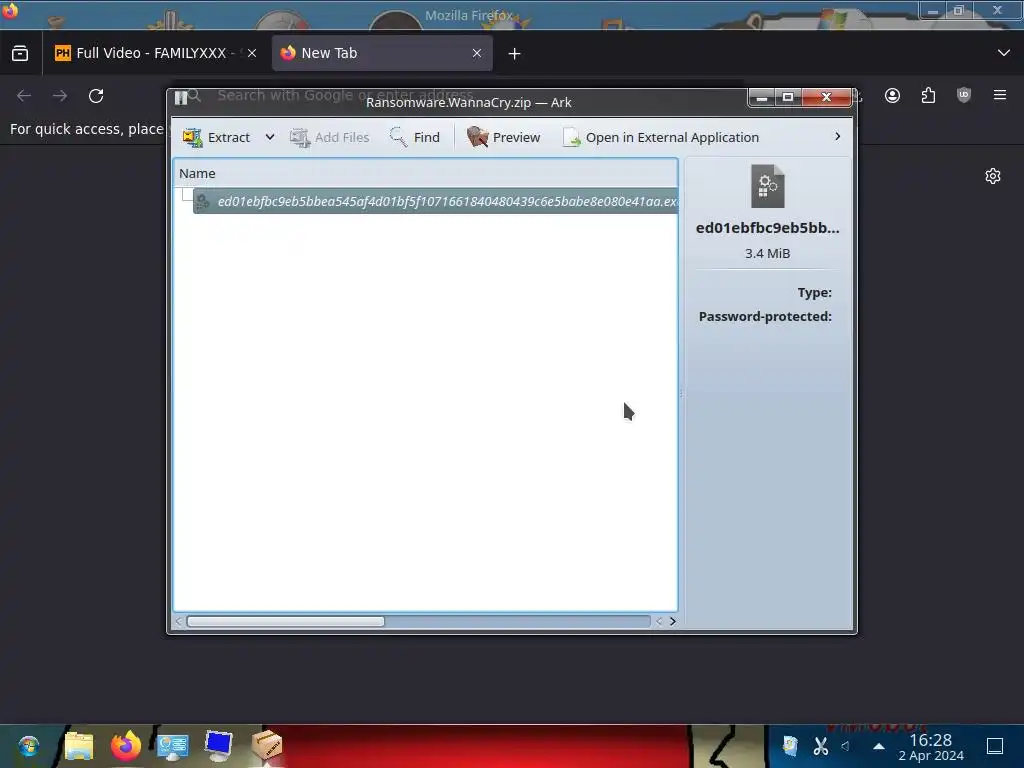
Task: Minimize the Ark window
Action: click(x=761, y=97)
